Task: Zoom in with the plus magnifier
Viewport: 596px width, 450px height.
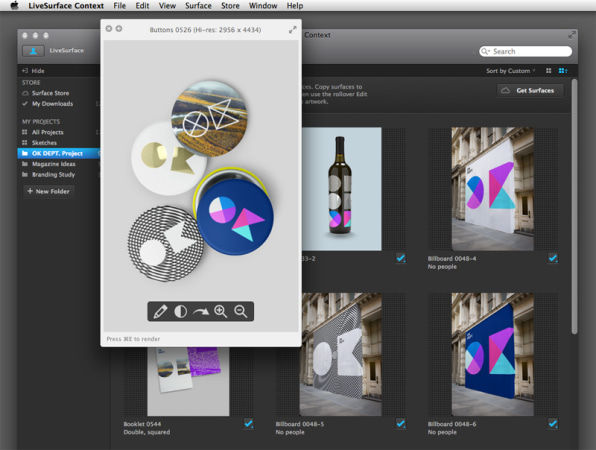Action: point(220,311)
